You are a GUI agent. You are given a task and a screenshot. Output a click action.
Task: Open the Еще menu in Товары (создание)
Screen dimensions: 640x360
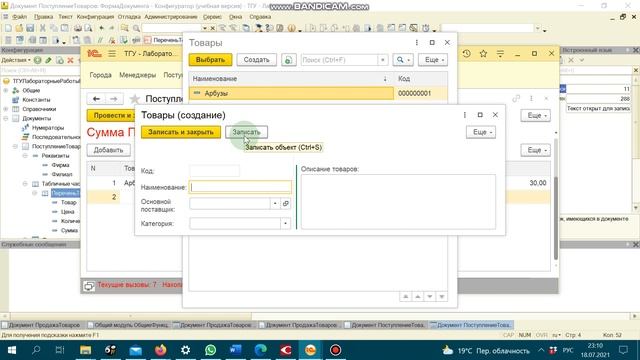click(481, 132)
